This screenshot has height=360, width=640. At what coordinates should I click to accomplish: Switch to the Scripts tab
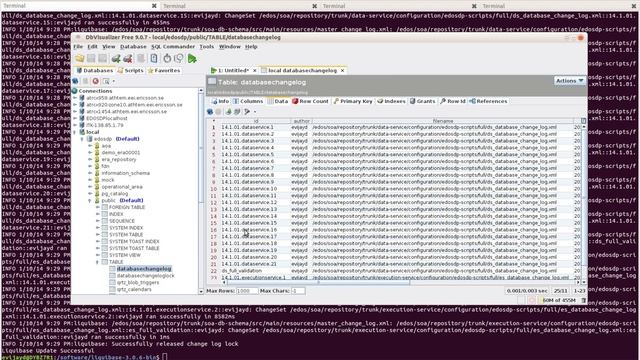pyautogui.click(x=130, y=71)
